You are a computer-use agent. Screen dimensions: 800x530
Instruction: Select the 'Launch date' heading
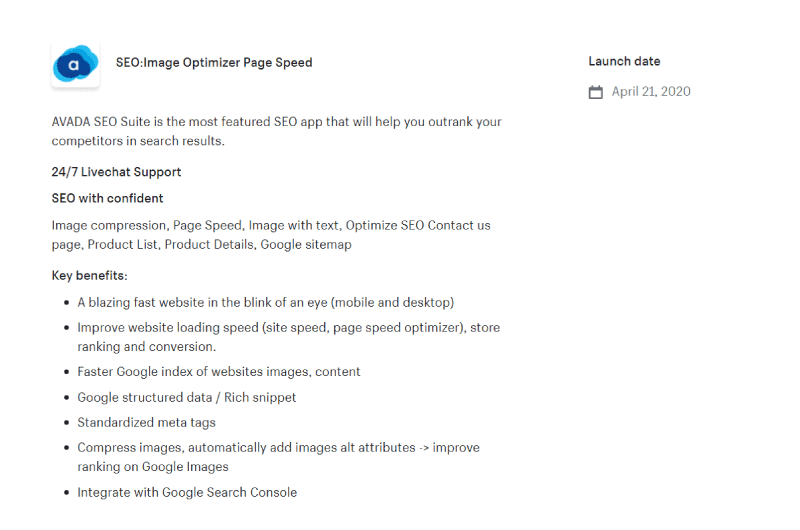pyautogui.click(x=624, y=61)
